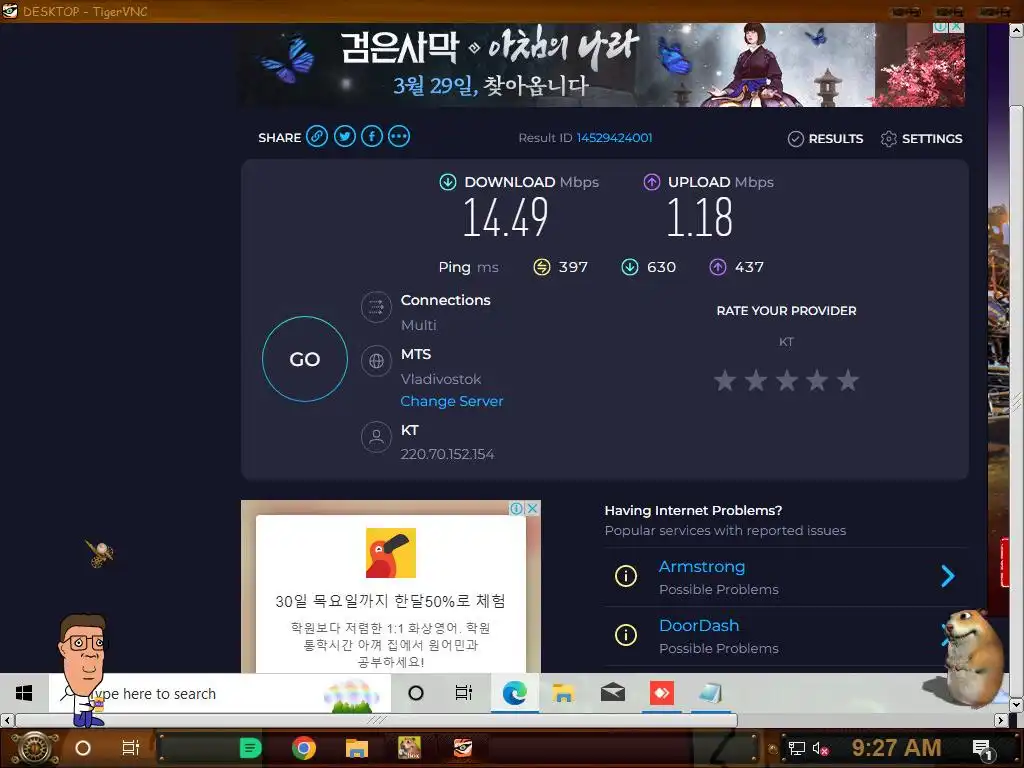Click the Vladivostok server location text

point(441,379)
